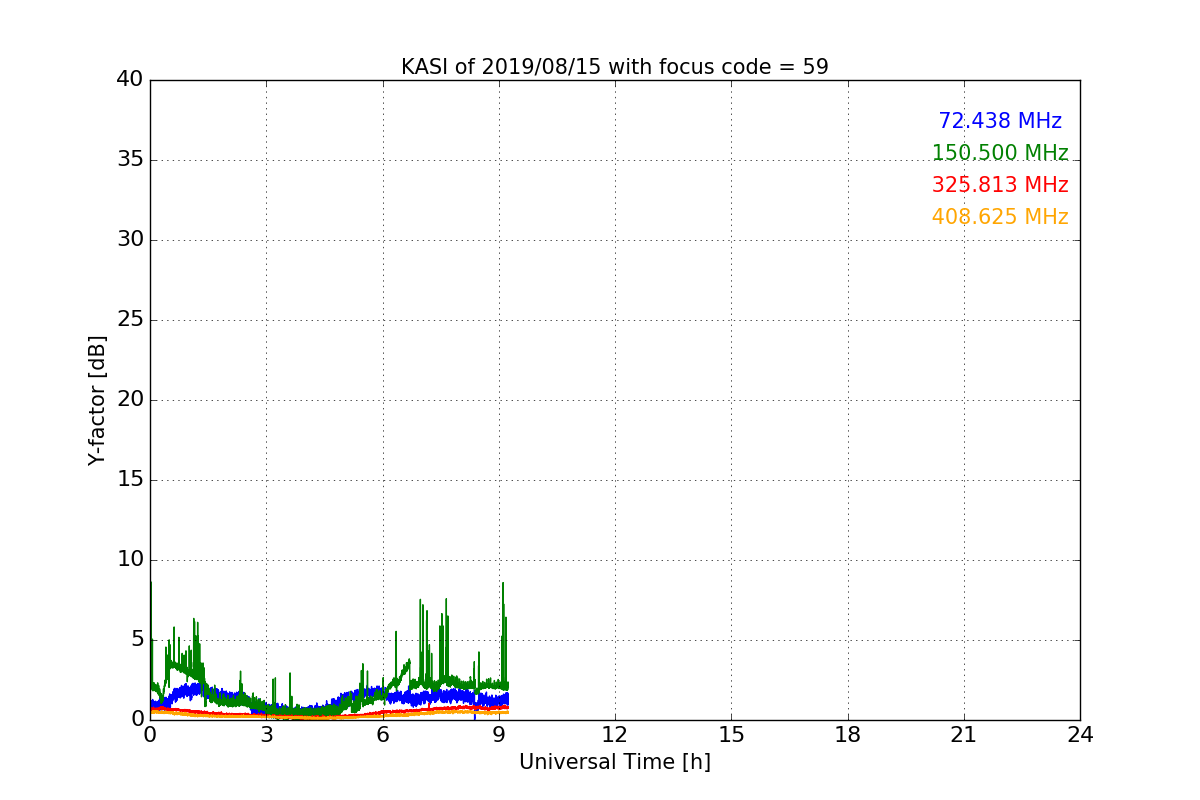This screenshot has width=1200, height=800.
Task: Click the x-axis tick label 12
Action: click(615, 735)
